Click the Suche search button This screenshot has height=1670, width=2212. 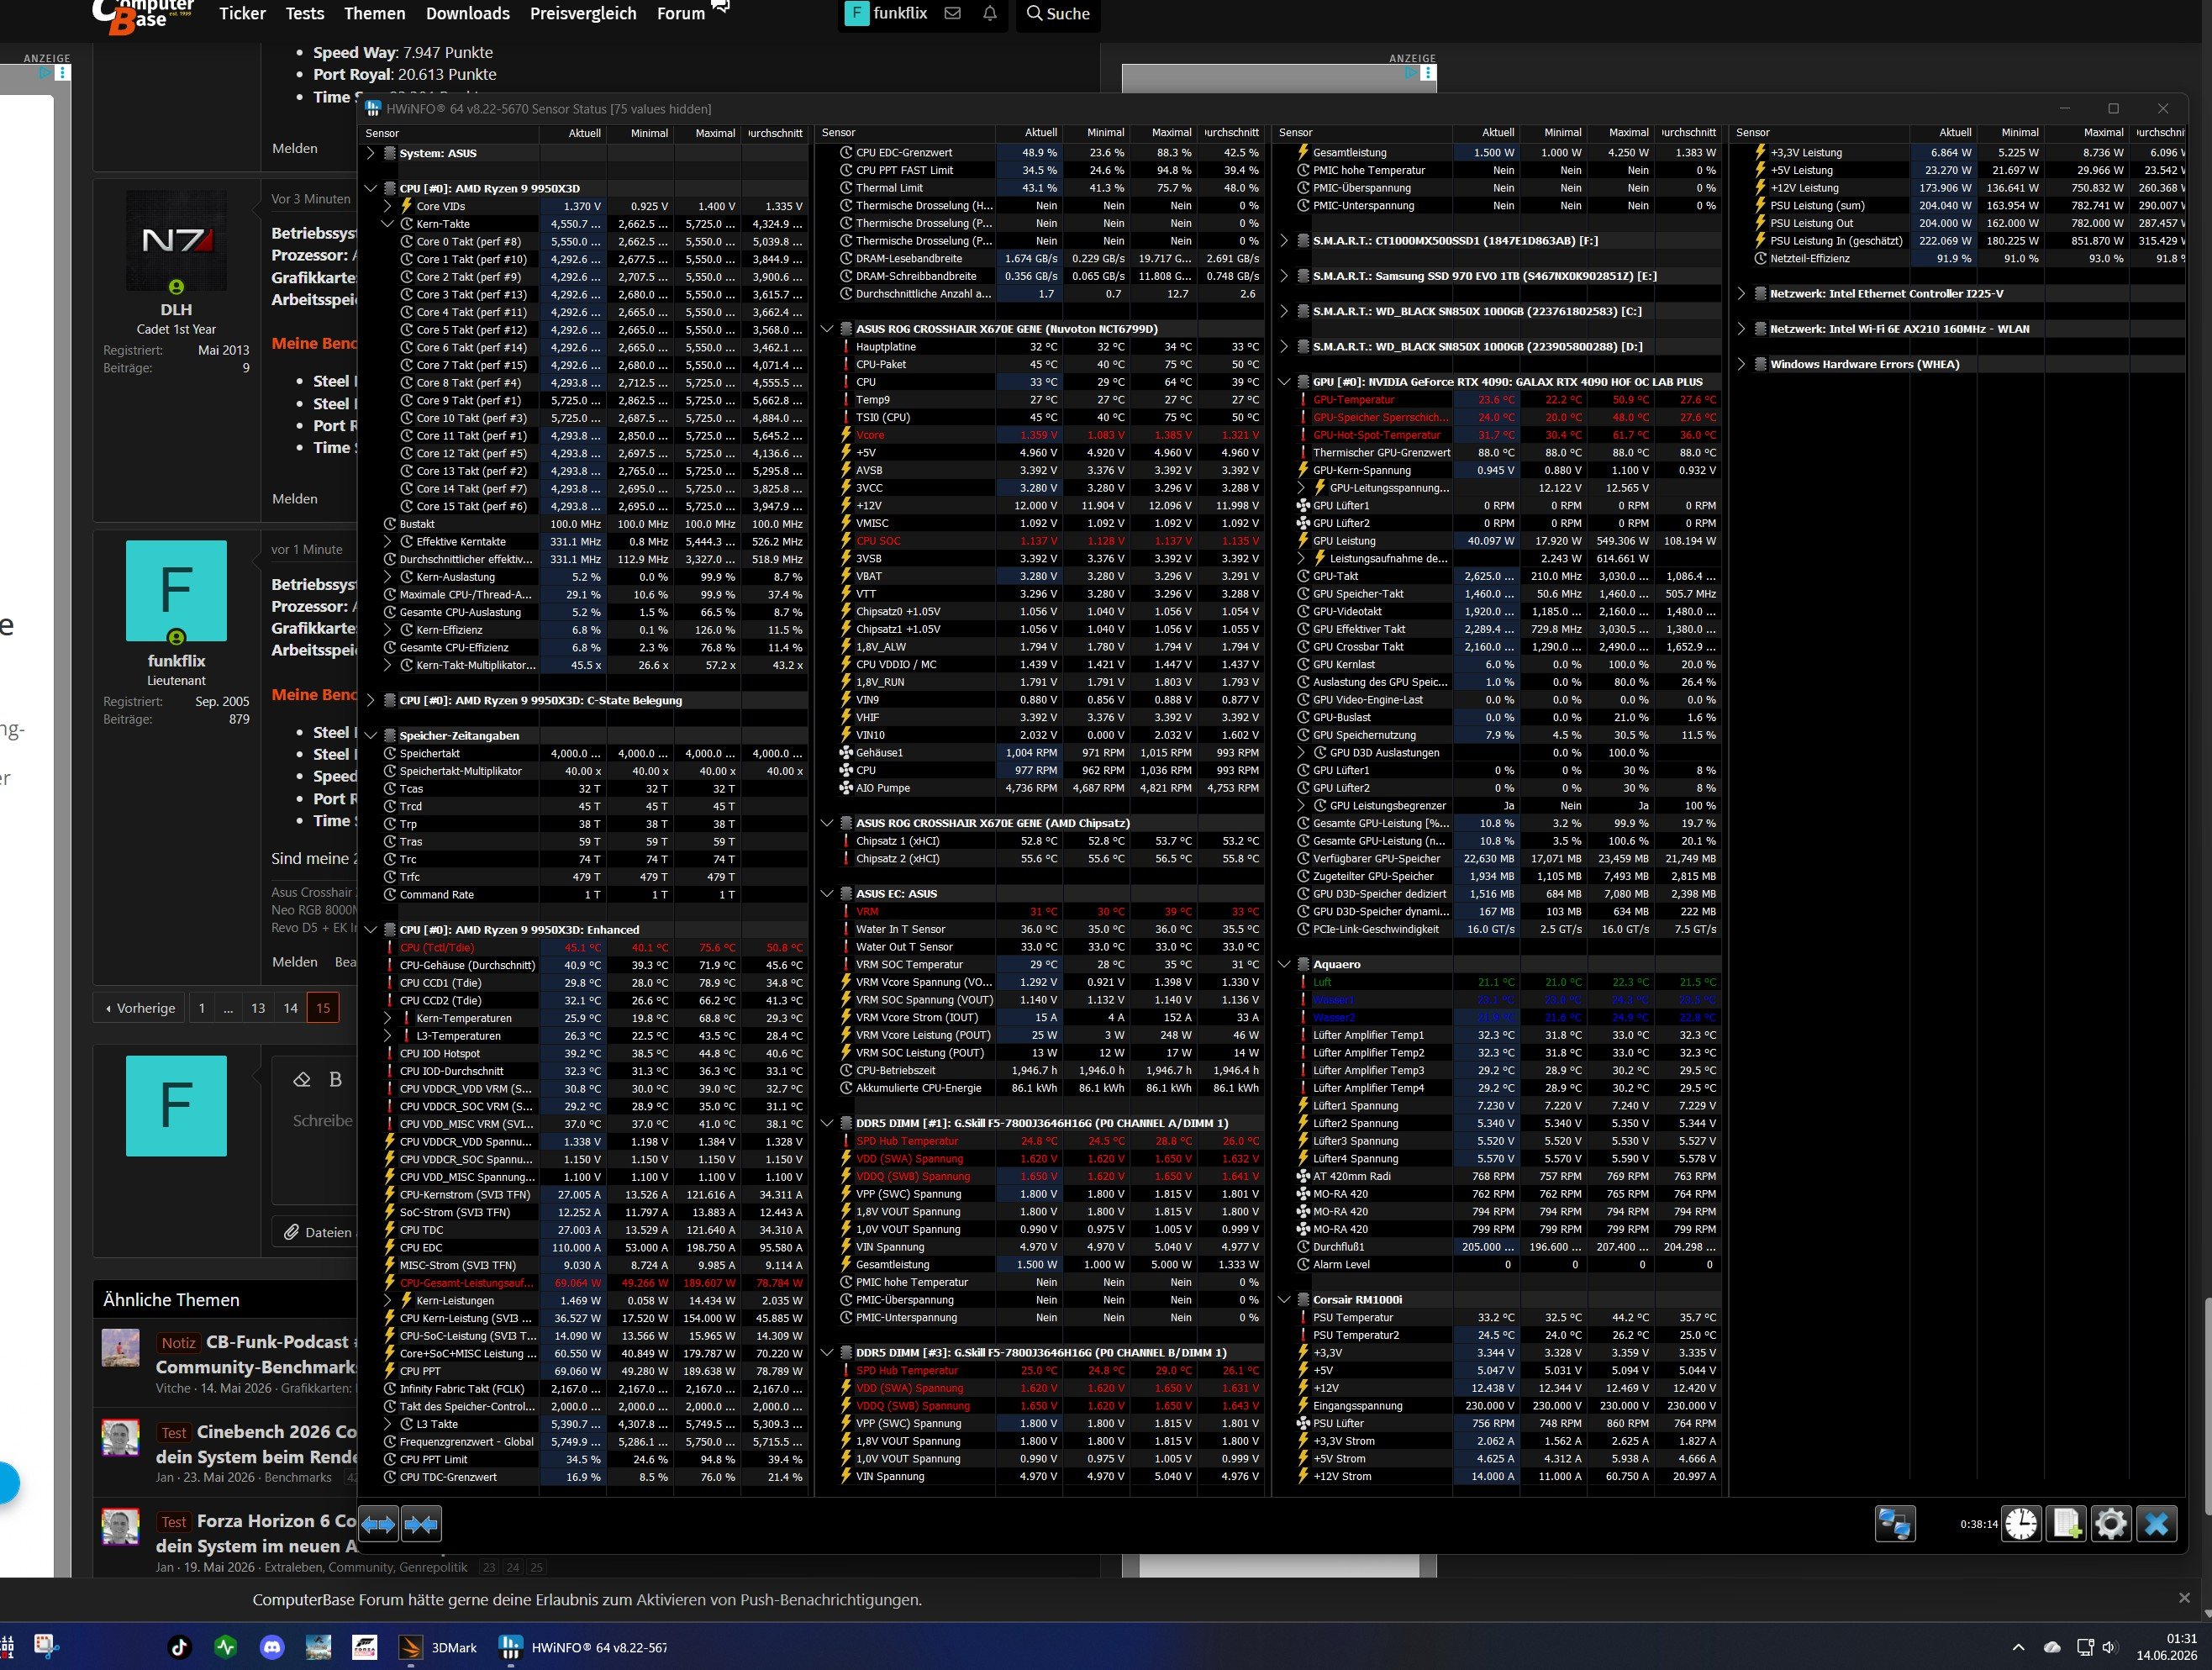pyautogui.click(x=1058, y=13)
